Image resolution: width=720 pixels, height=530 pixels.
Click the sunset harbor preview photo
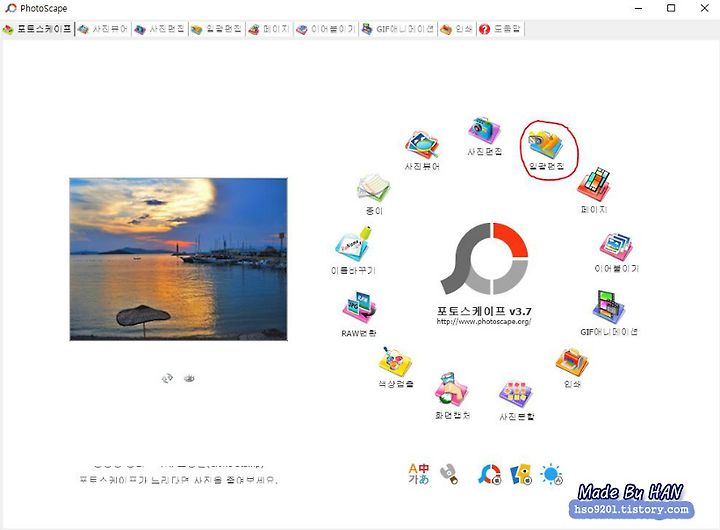coord(179,259)
